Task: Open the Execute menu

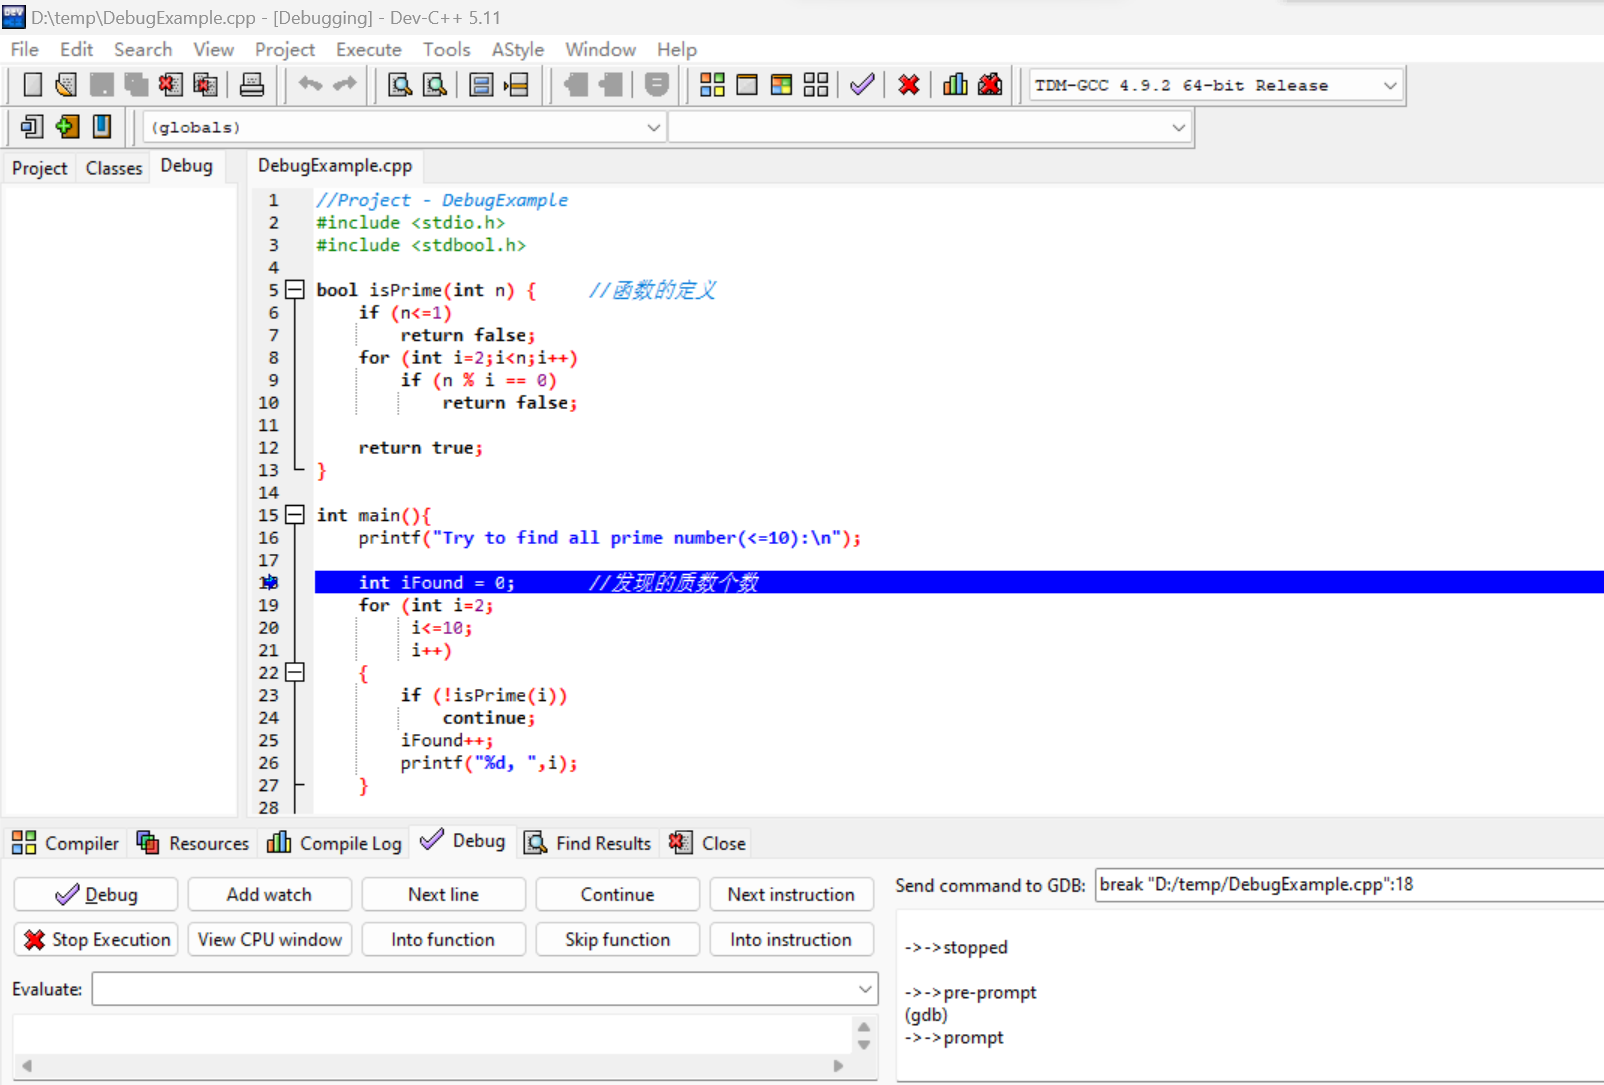Action: click(368, 49)
